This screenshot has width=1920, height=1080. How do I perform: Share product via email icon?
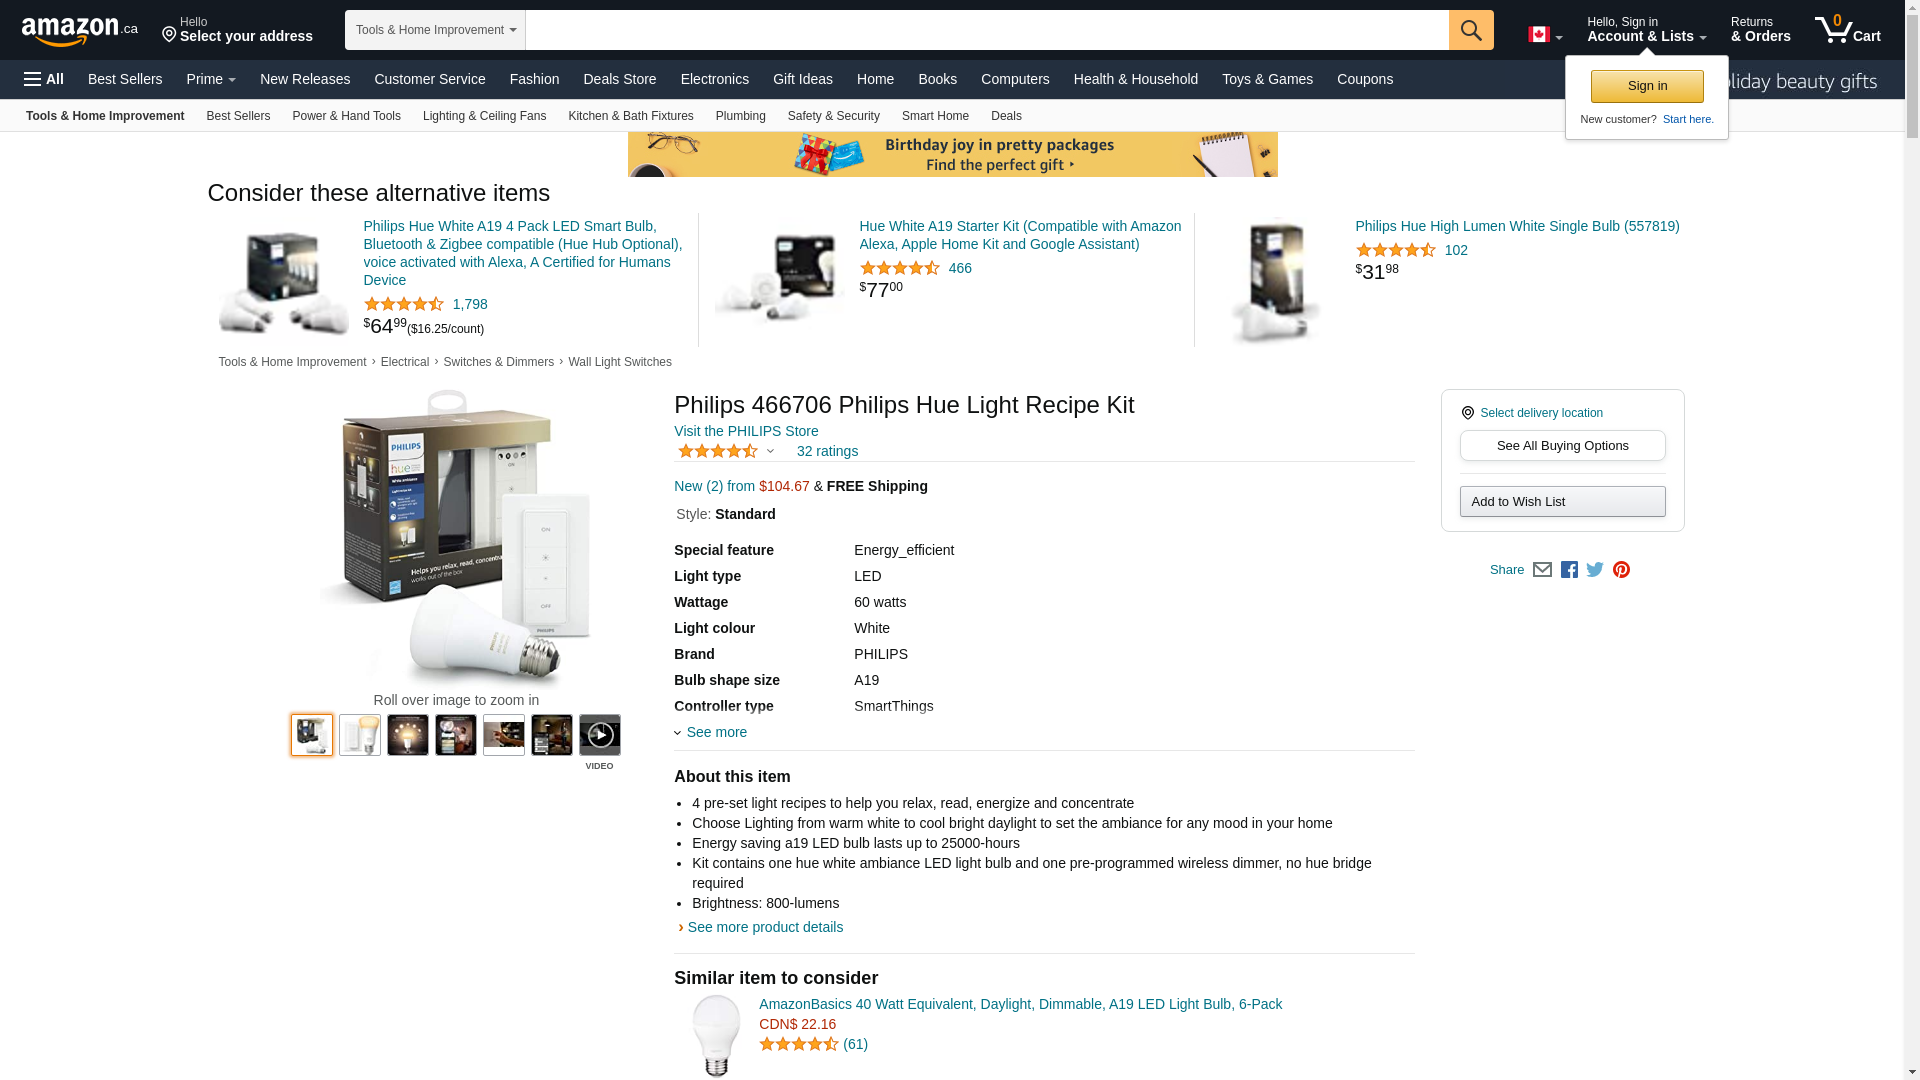click(x=1542, y=570)
